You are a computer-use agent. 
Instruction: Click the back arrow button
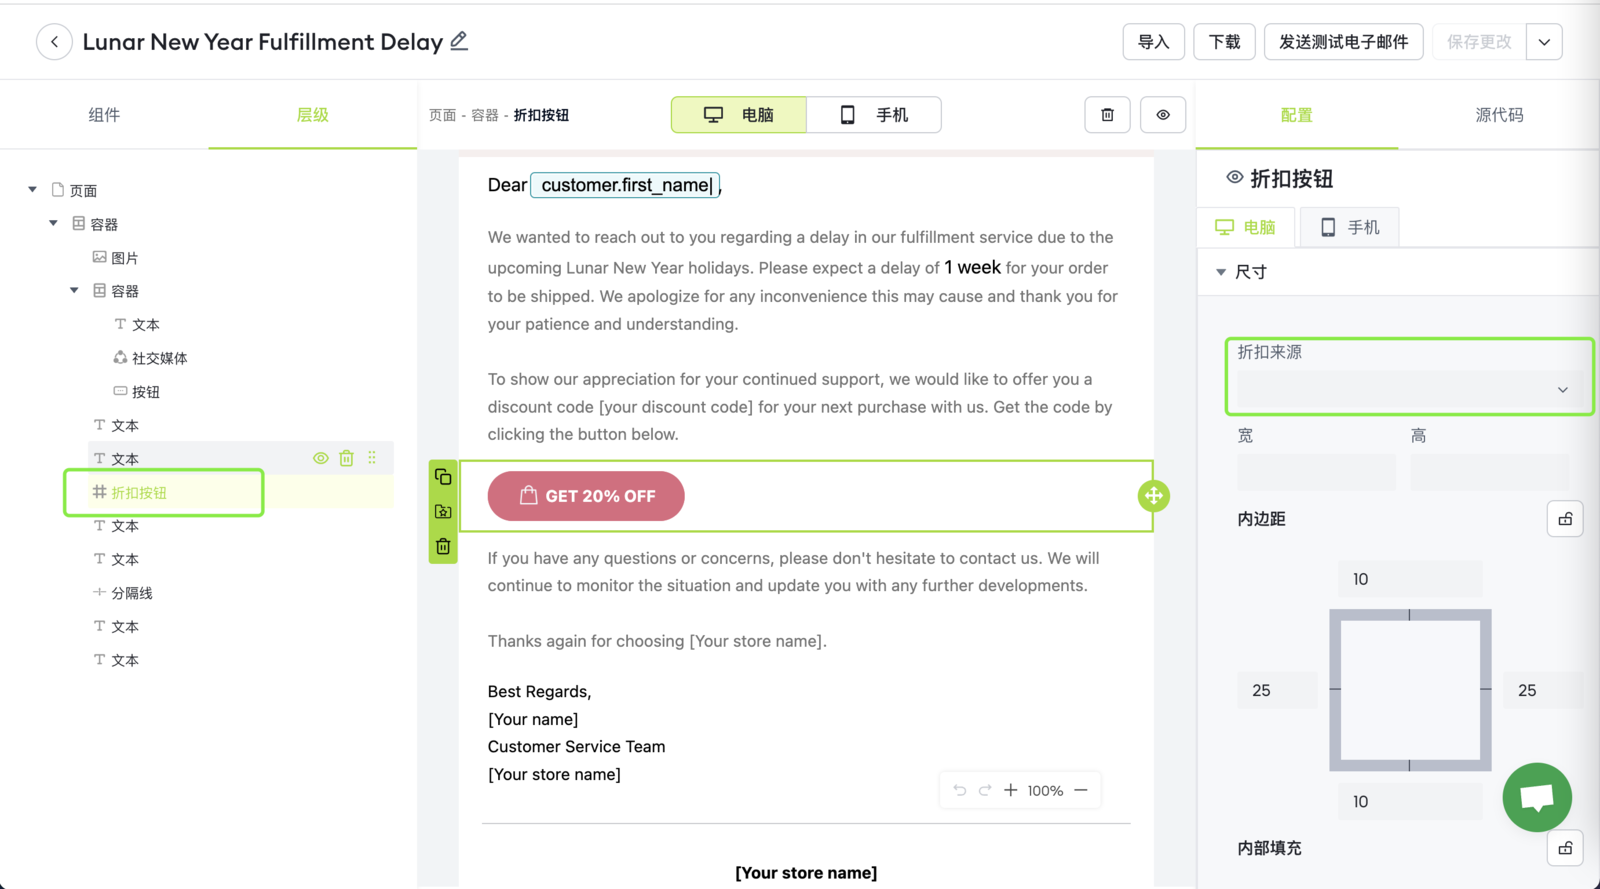click(54, 42)
